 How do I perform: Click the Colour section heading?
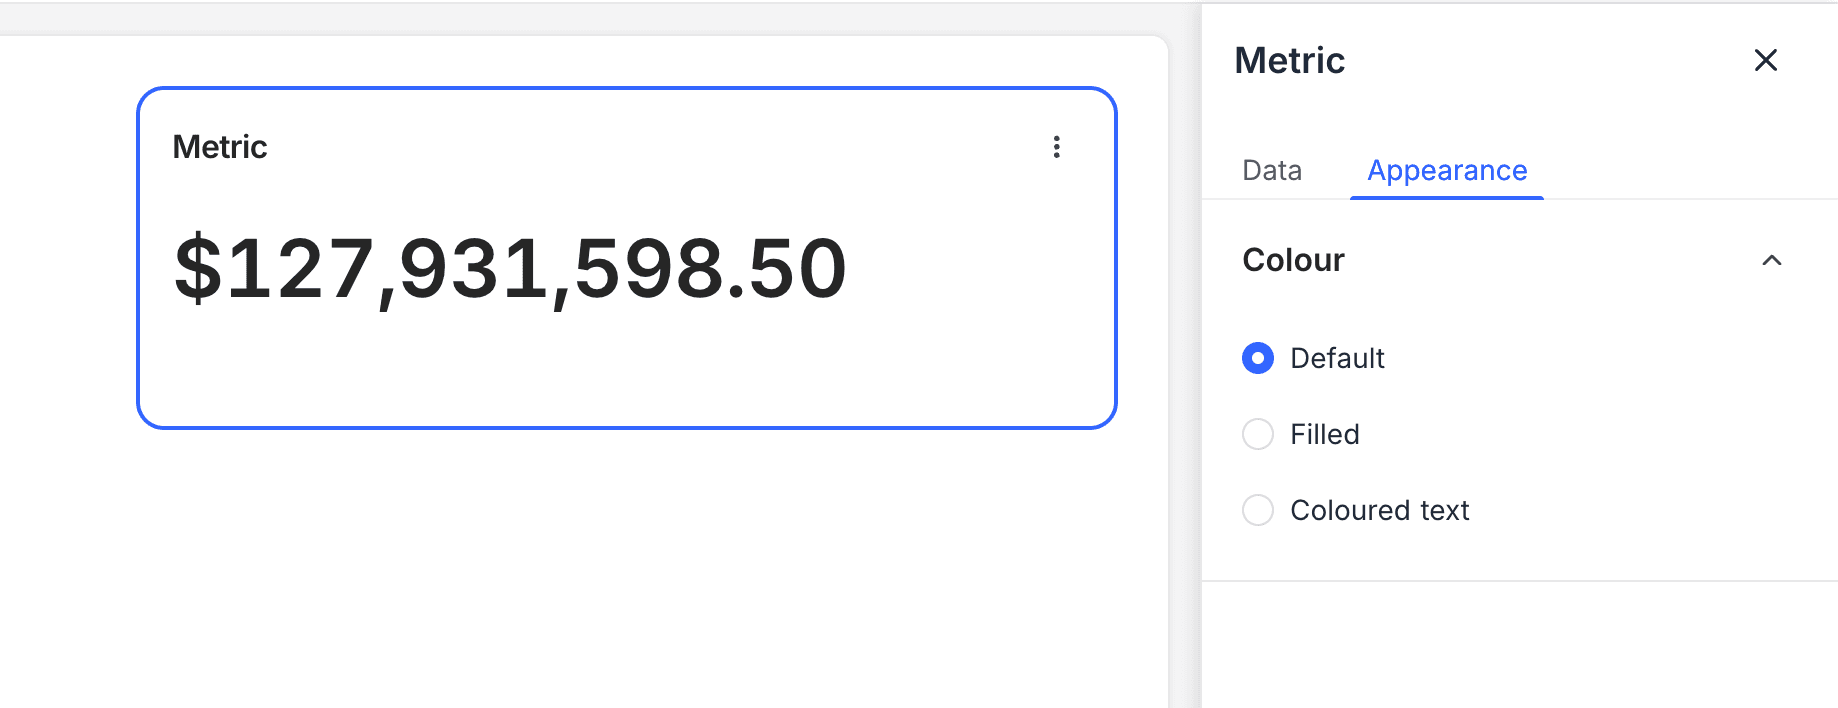click(x=1293, y=260)
